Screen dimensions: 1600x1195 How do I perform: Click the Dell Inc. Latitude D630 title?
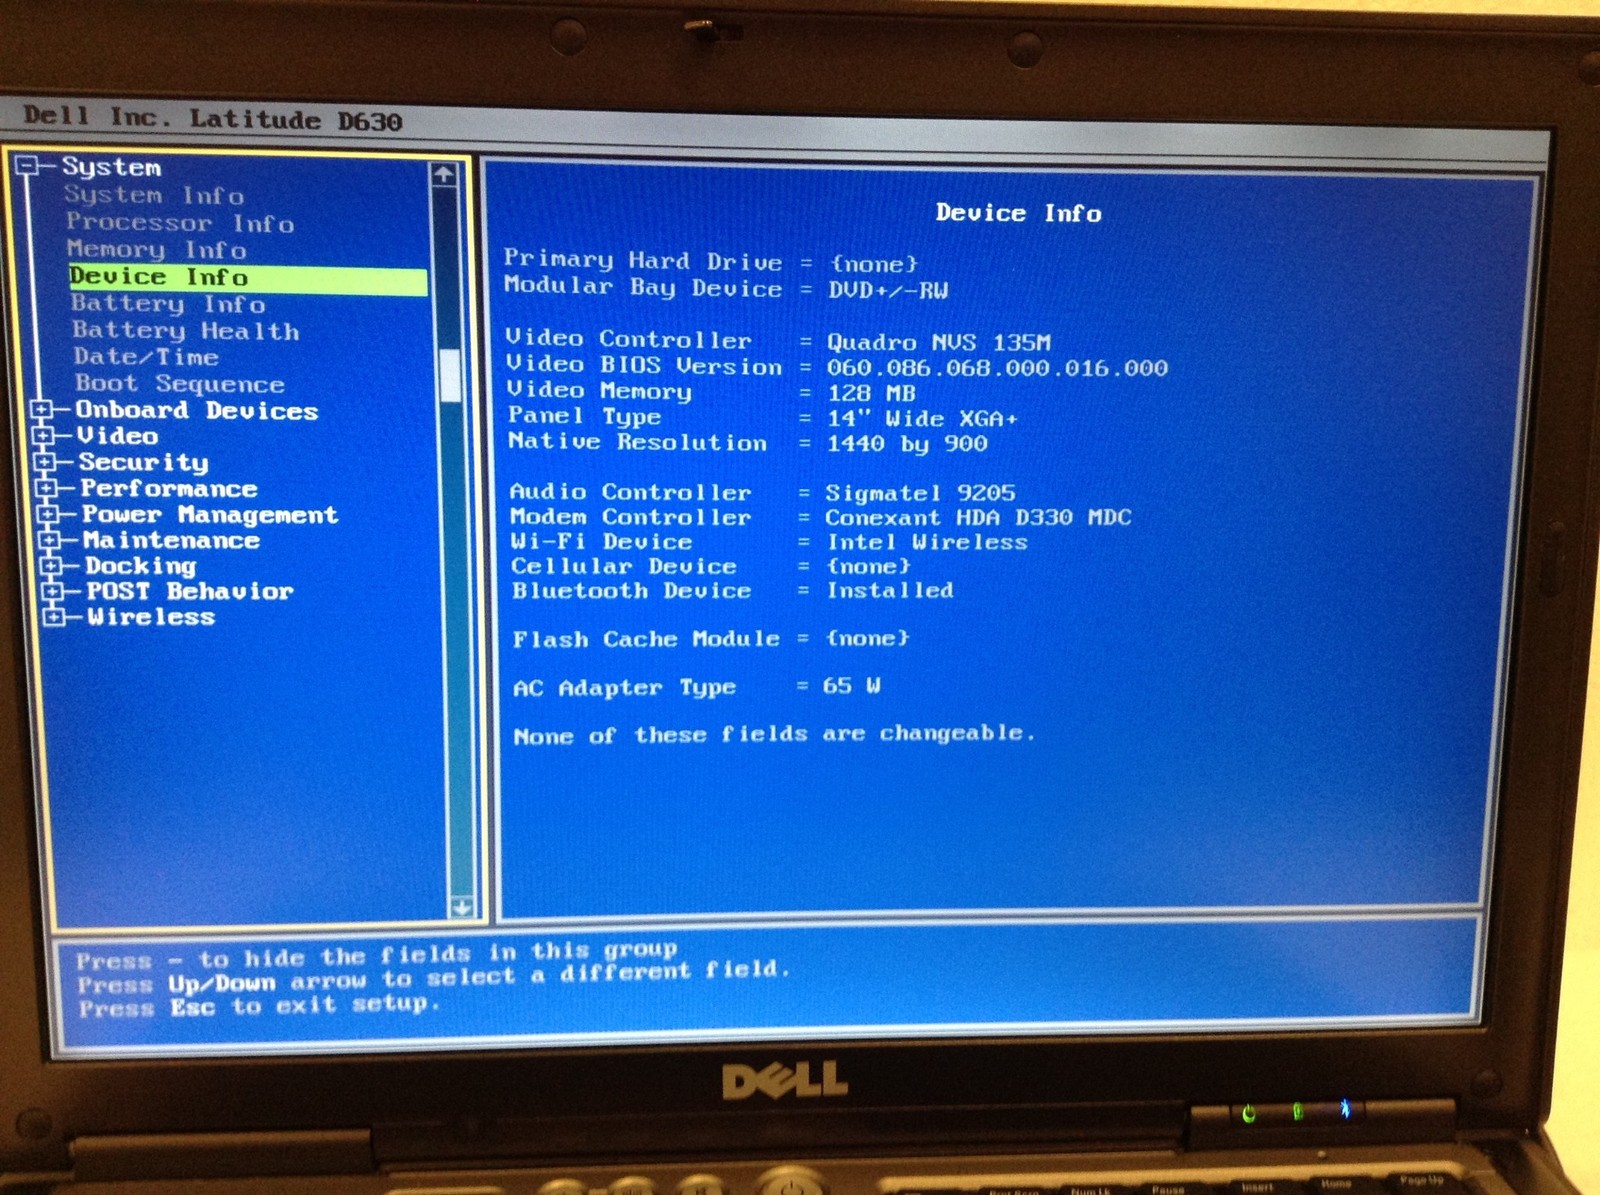pyautogui.click(x=212, y=118)
